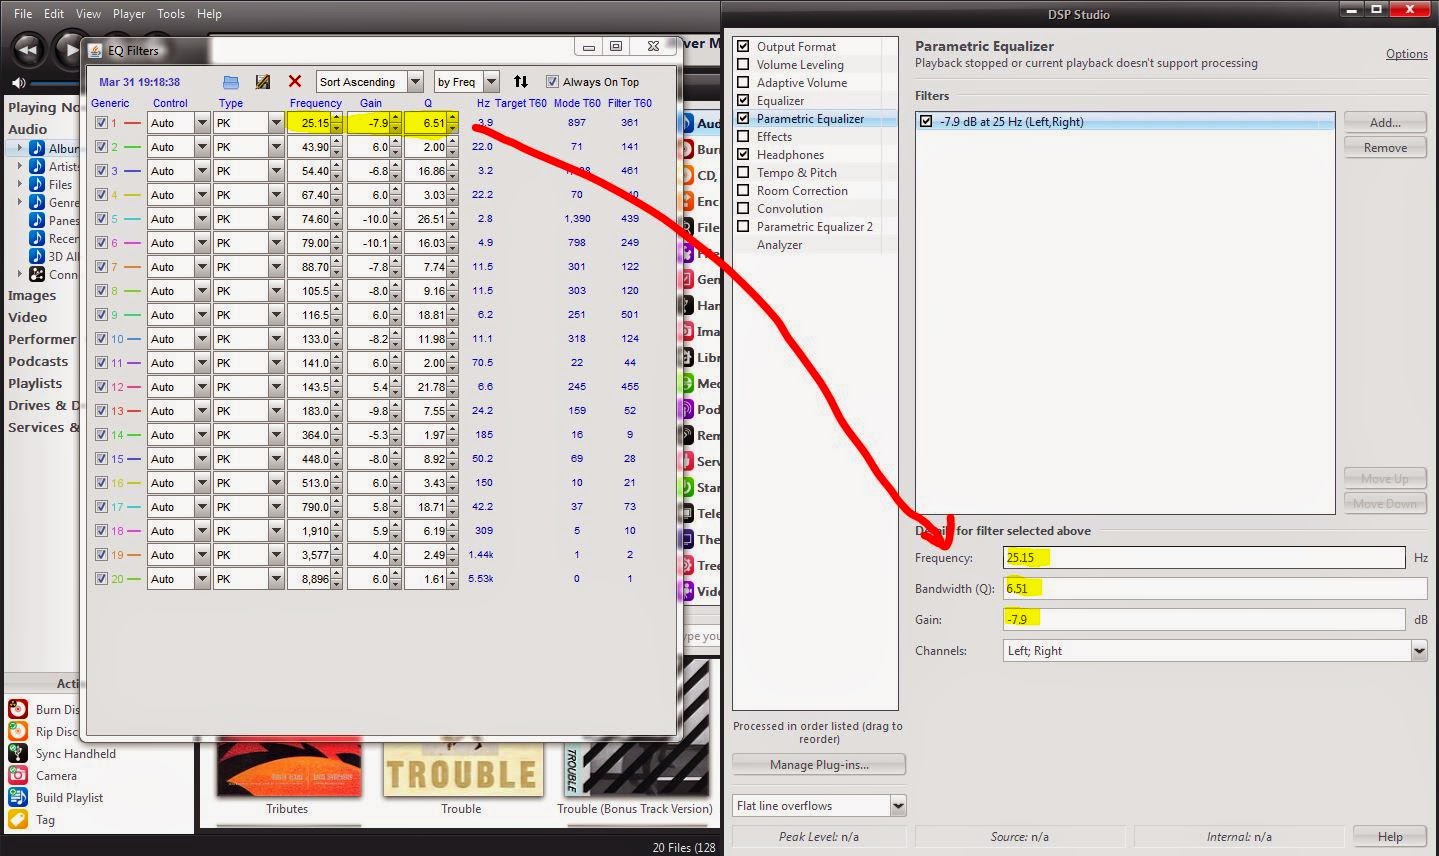The image size is (1439, 856).
Task: Click the red X delete icon in EQ Filters
Action: point(295,82)
